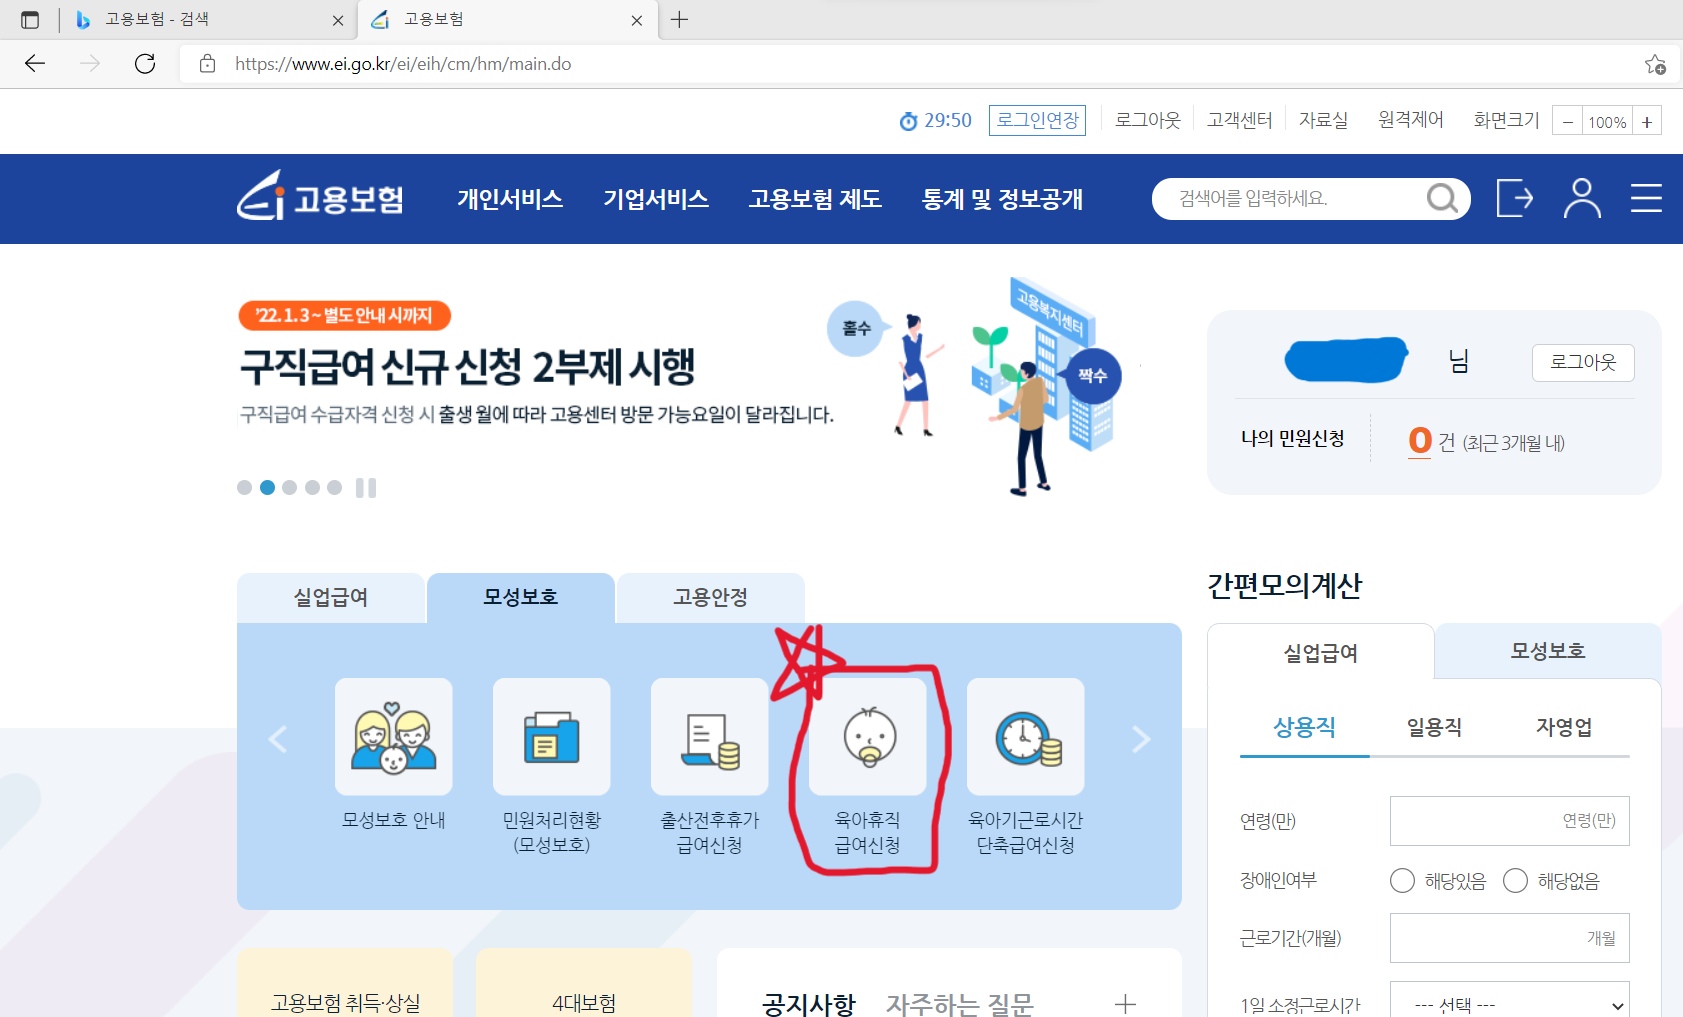
Task: Click the 근로기간(개월) input field
Action: [1510, 938]
